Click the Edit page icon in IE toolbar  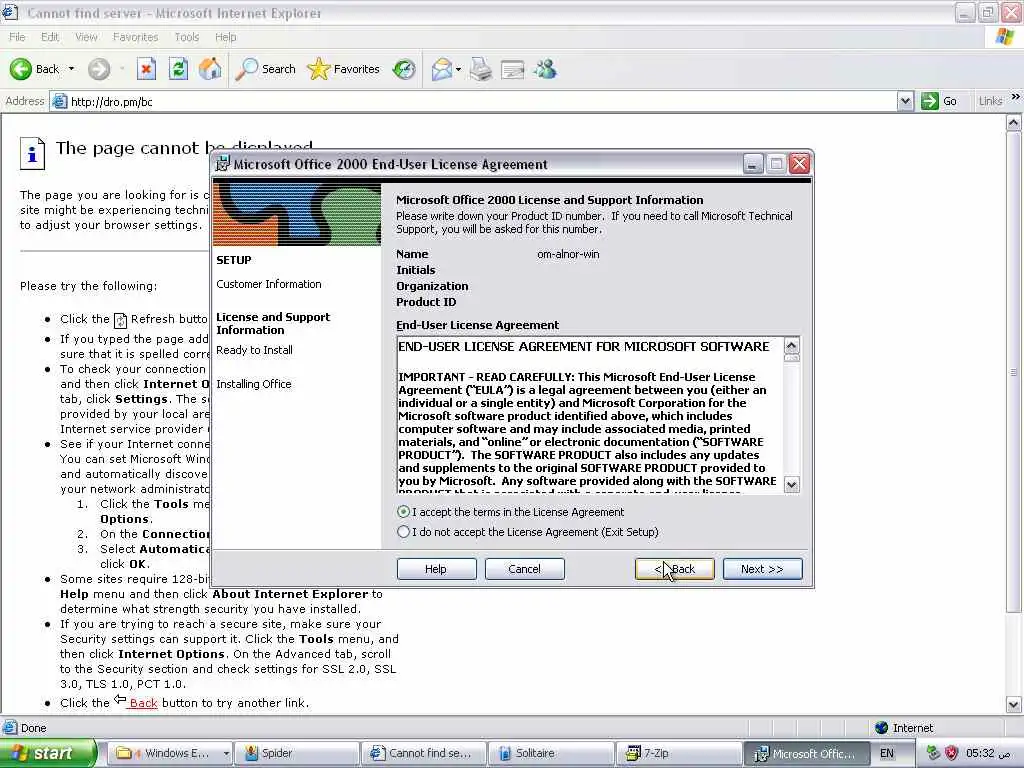pyautogui.click(x=513, y=69)
